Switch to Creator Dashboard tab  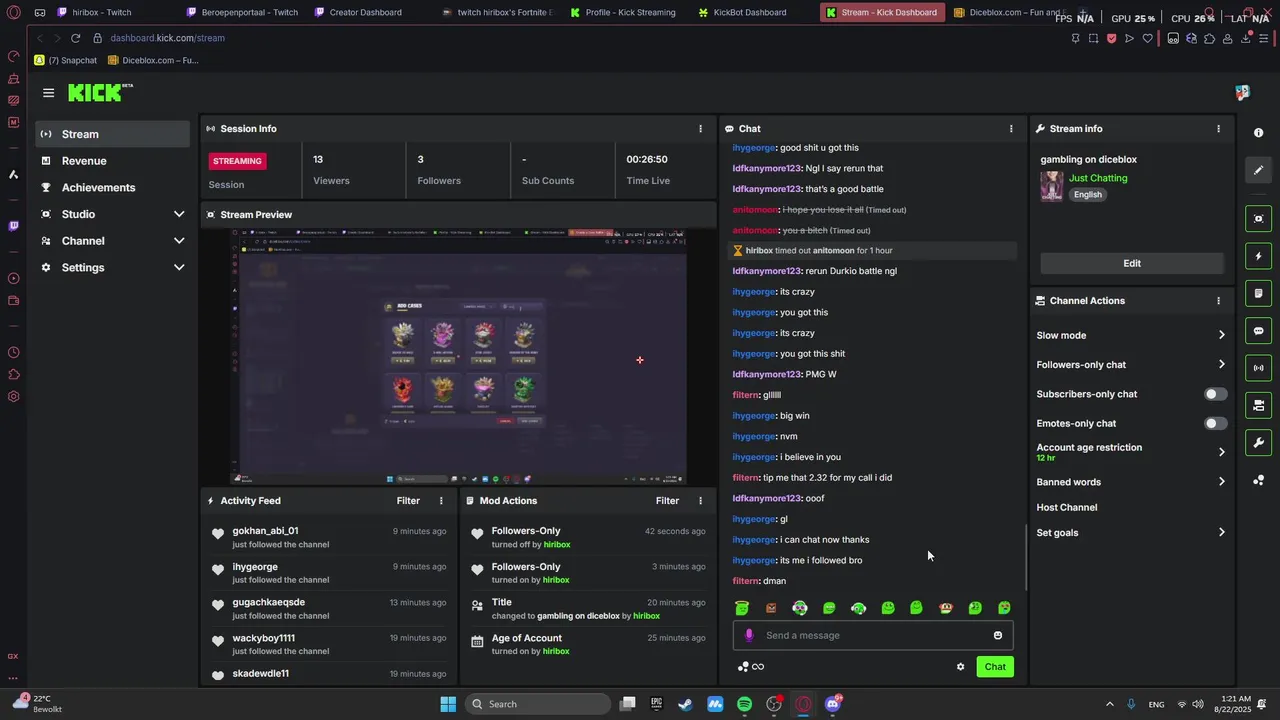coord(365,13)
